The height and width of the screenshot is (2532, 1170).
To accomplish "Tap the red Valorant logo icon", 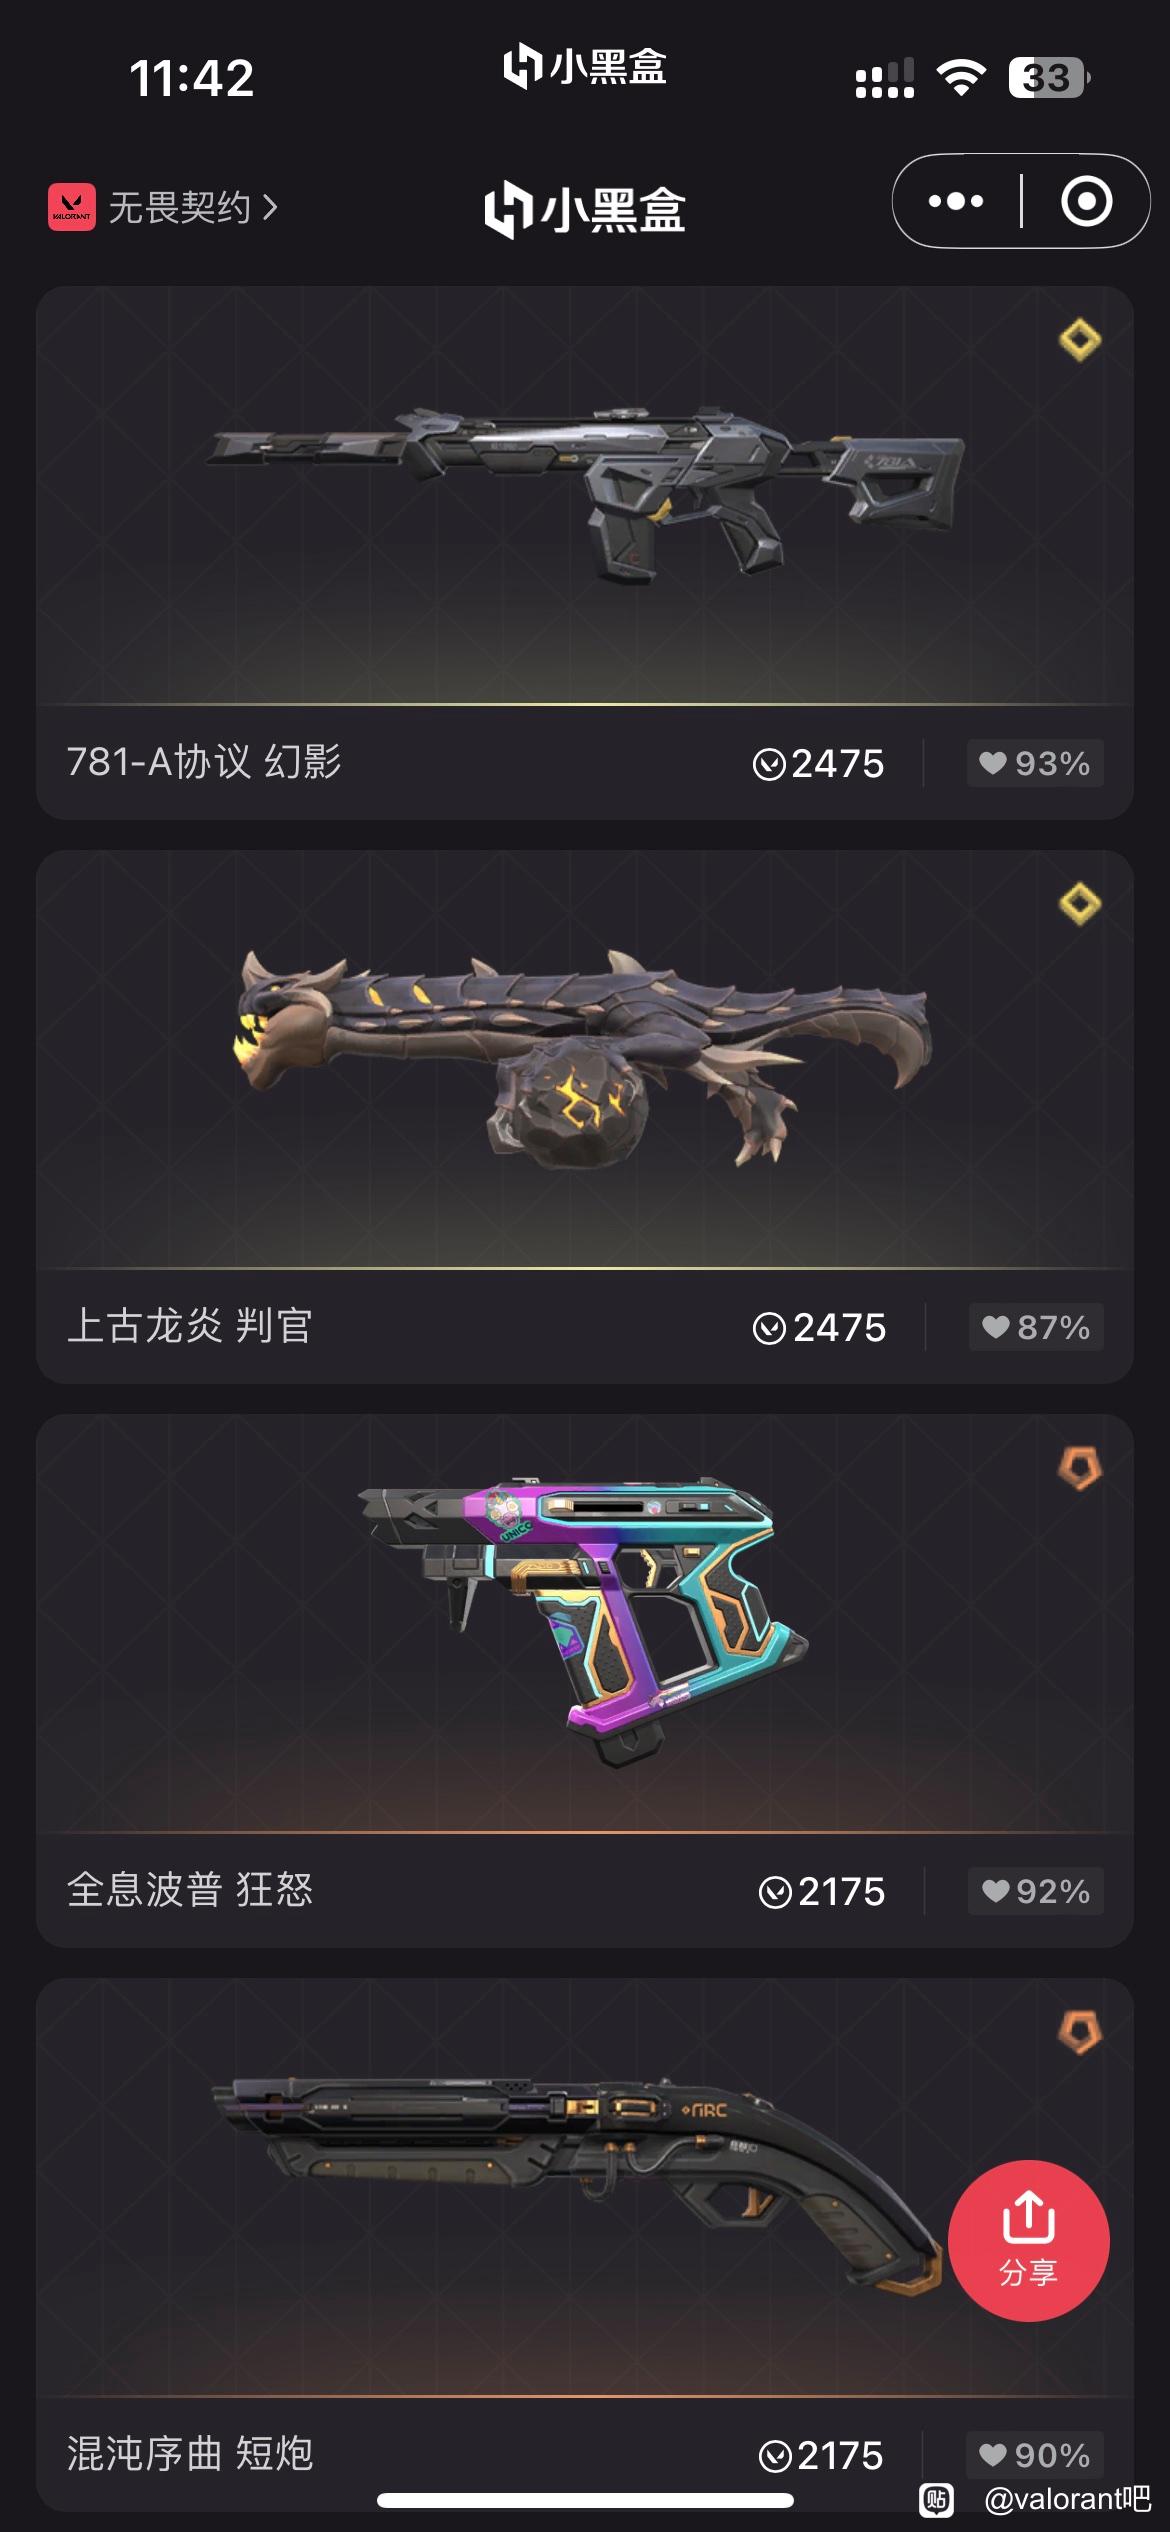I will pyautogui.click(x=72, y=207).
